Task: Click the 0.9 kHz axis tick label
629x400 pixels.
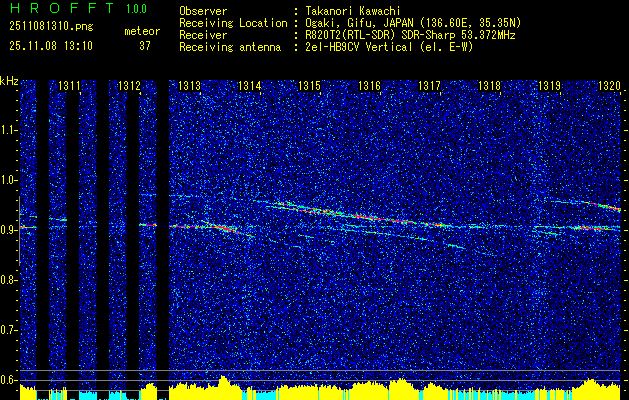Action: [x=8, y=230]
